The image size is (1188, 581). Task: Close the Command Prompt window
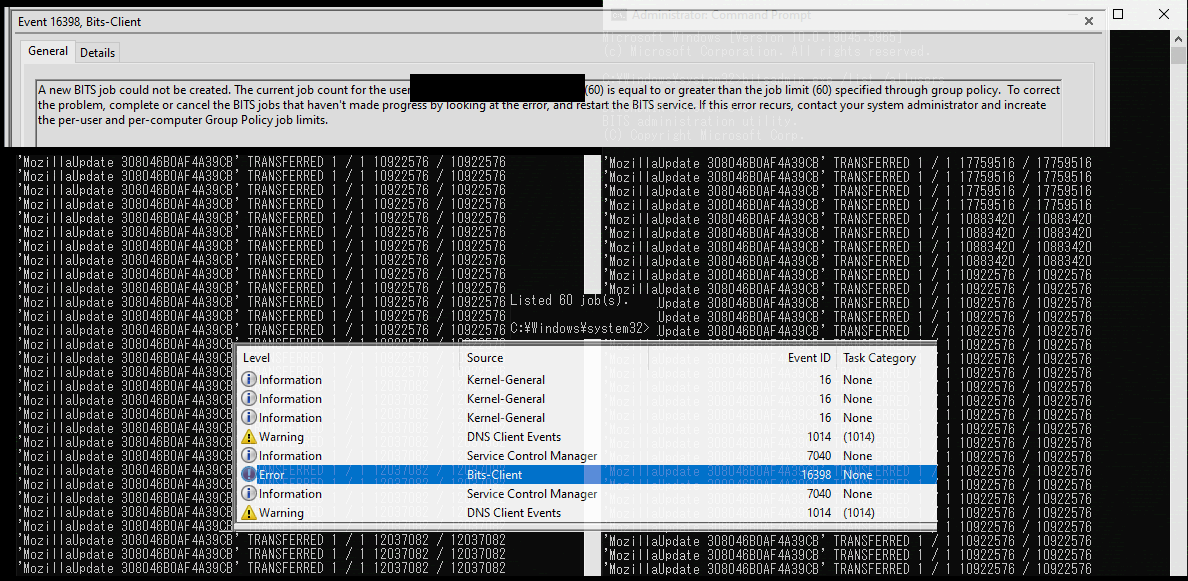tap(1165, 14)
